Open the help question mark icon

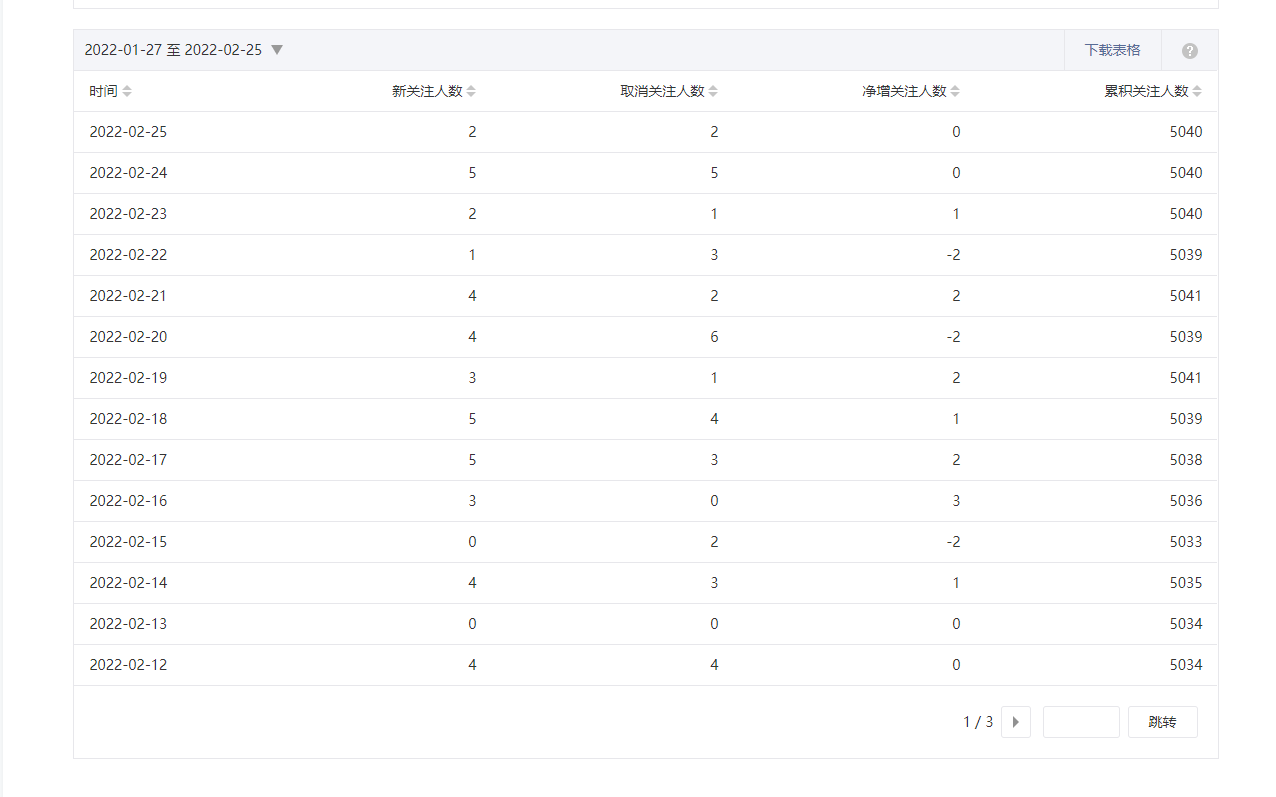tap(1189, 51)
